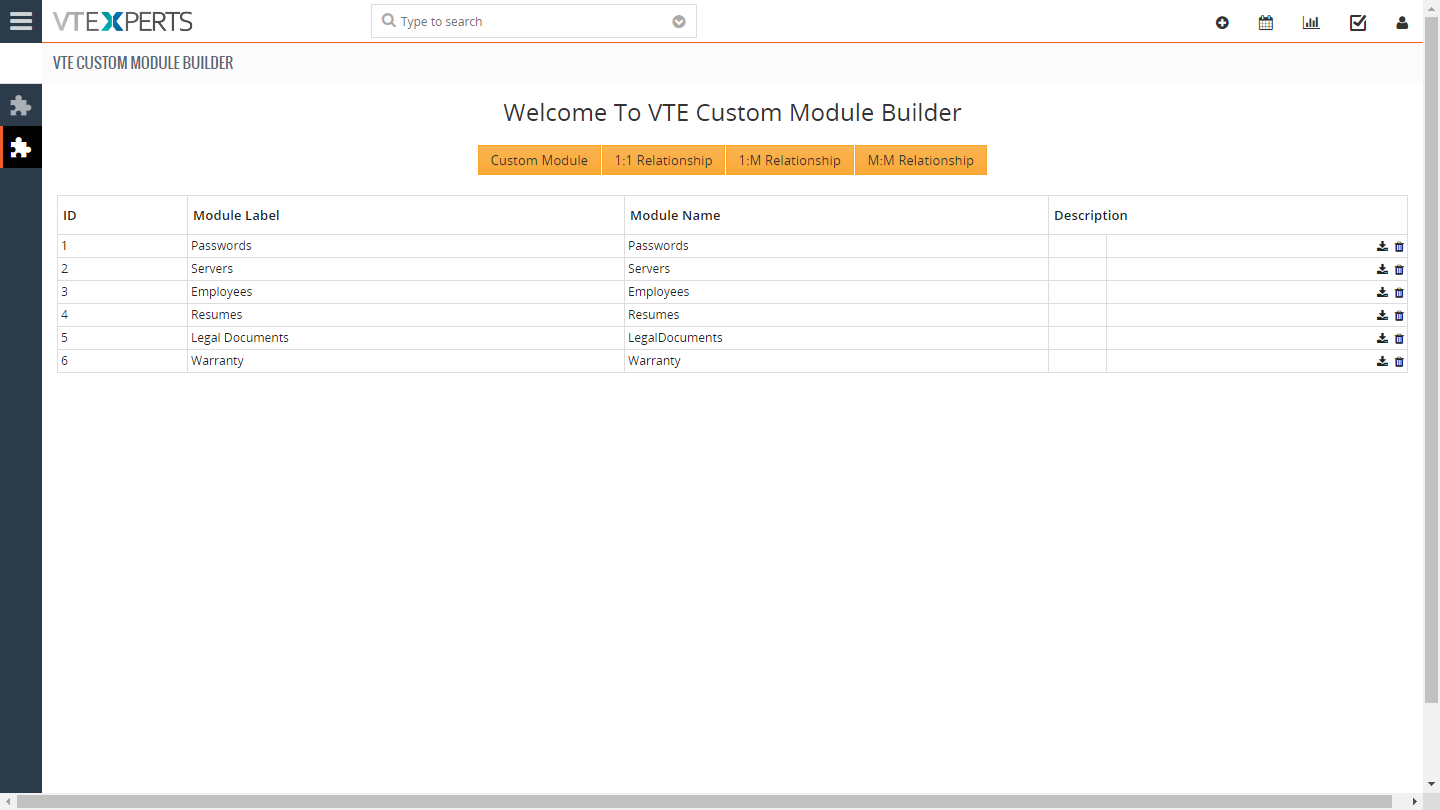Focus the Type to search field
The width and height of the screenshot is (1440, 810).
[533, 21]
